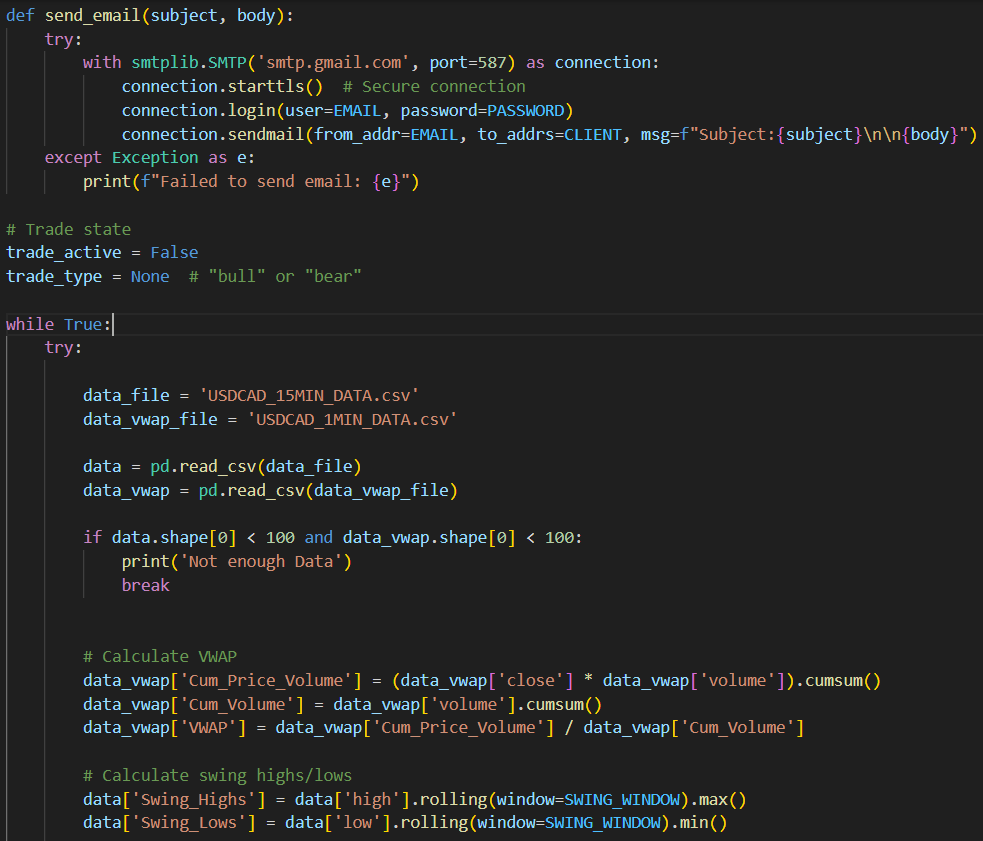
Task: Click 'connection.starttls()' call
Action: (223, 87)
